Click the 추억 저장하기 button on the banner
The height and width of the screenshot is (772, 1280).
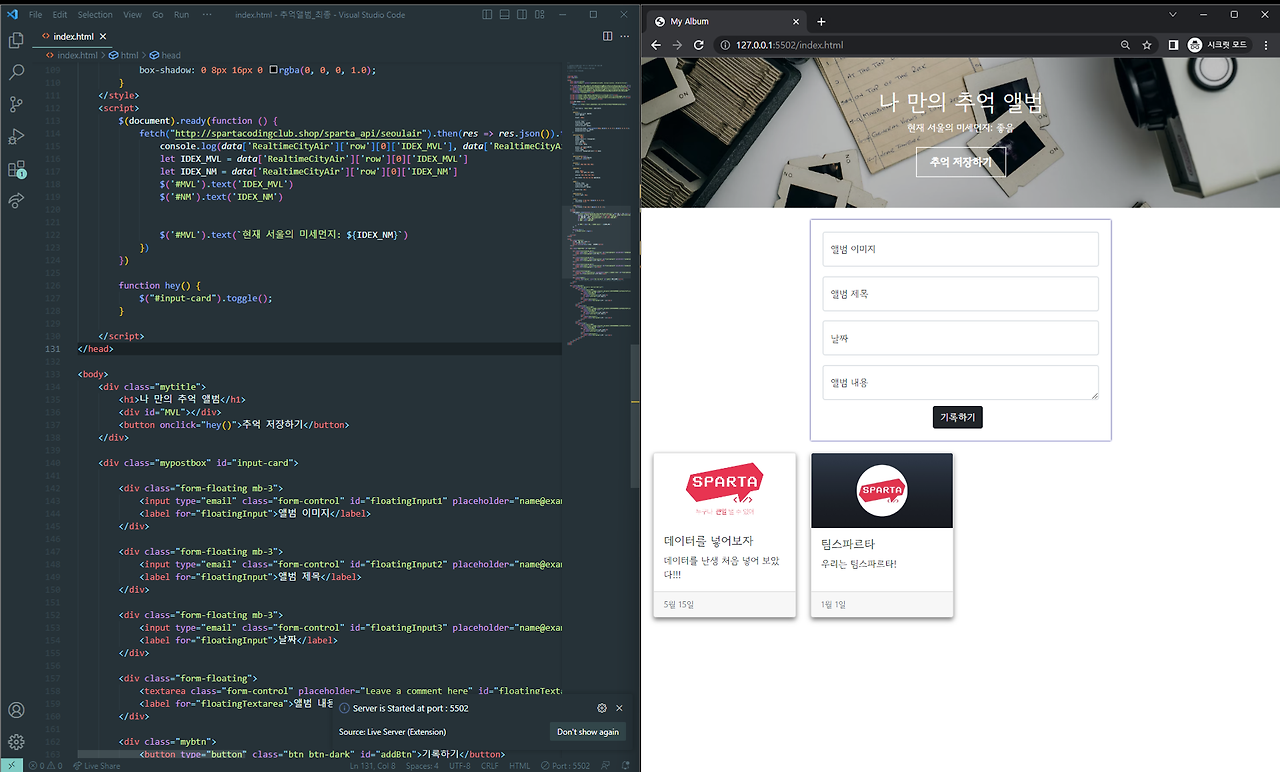[960, 162]
